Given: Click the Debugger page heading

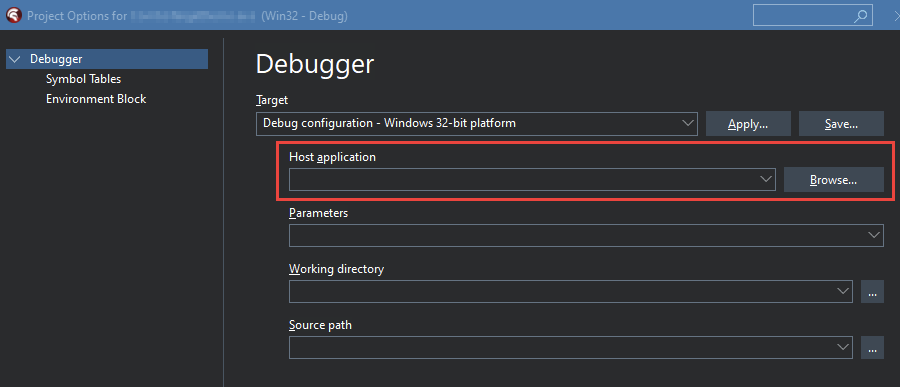Looking at the screenshot, I should (315, 64).
